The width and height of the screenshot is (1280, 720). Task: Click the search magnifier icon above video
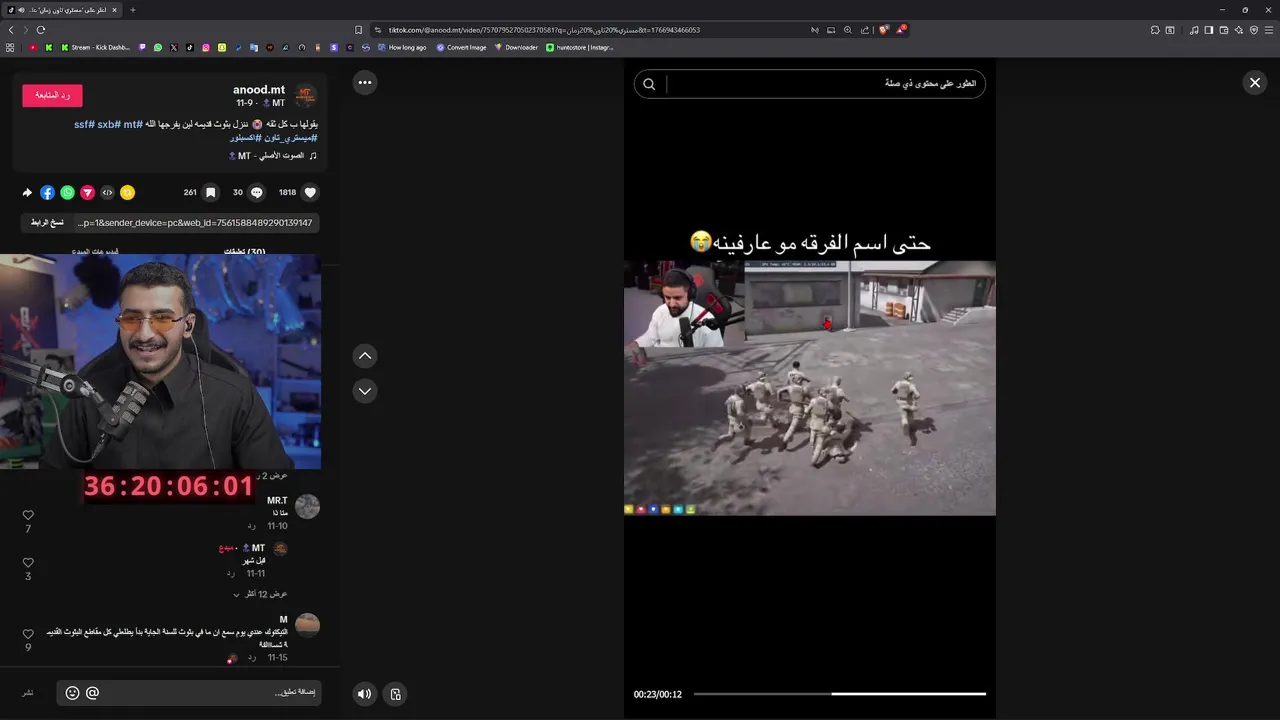pyautogui.click(x=649, y=84)
